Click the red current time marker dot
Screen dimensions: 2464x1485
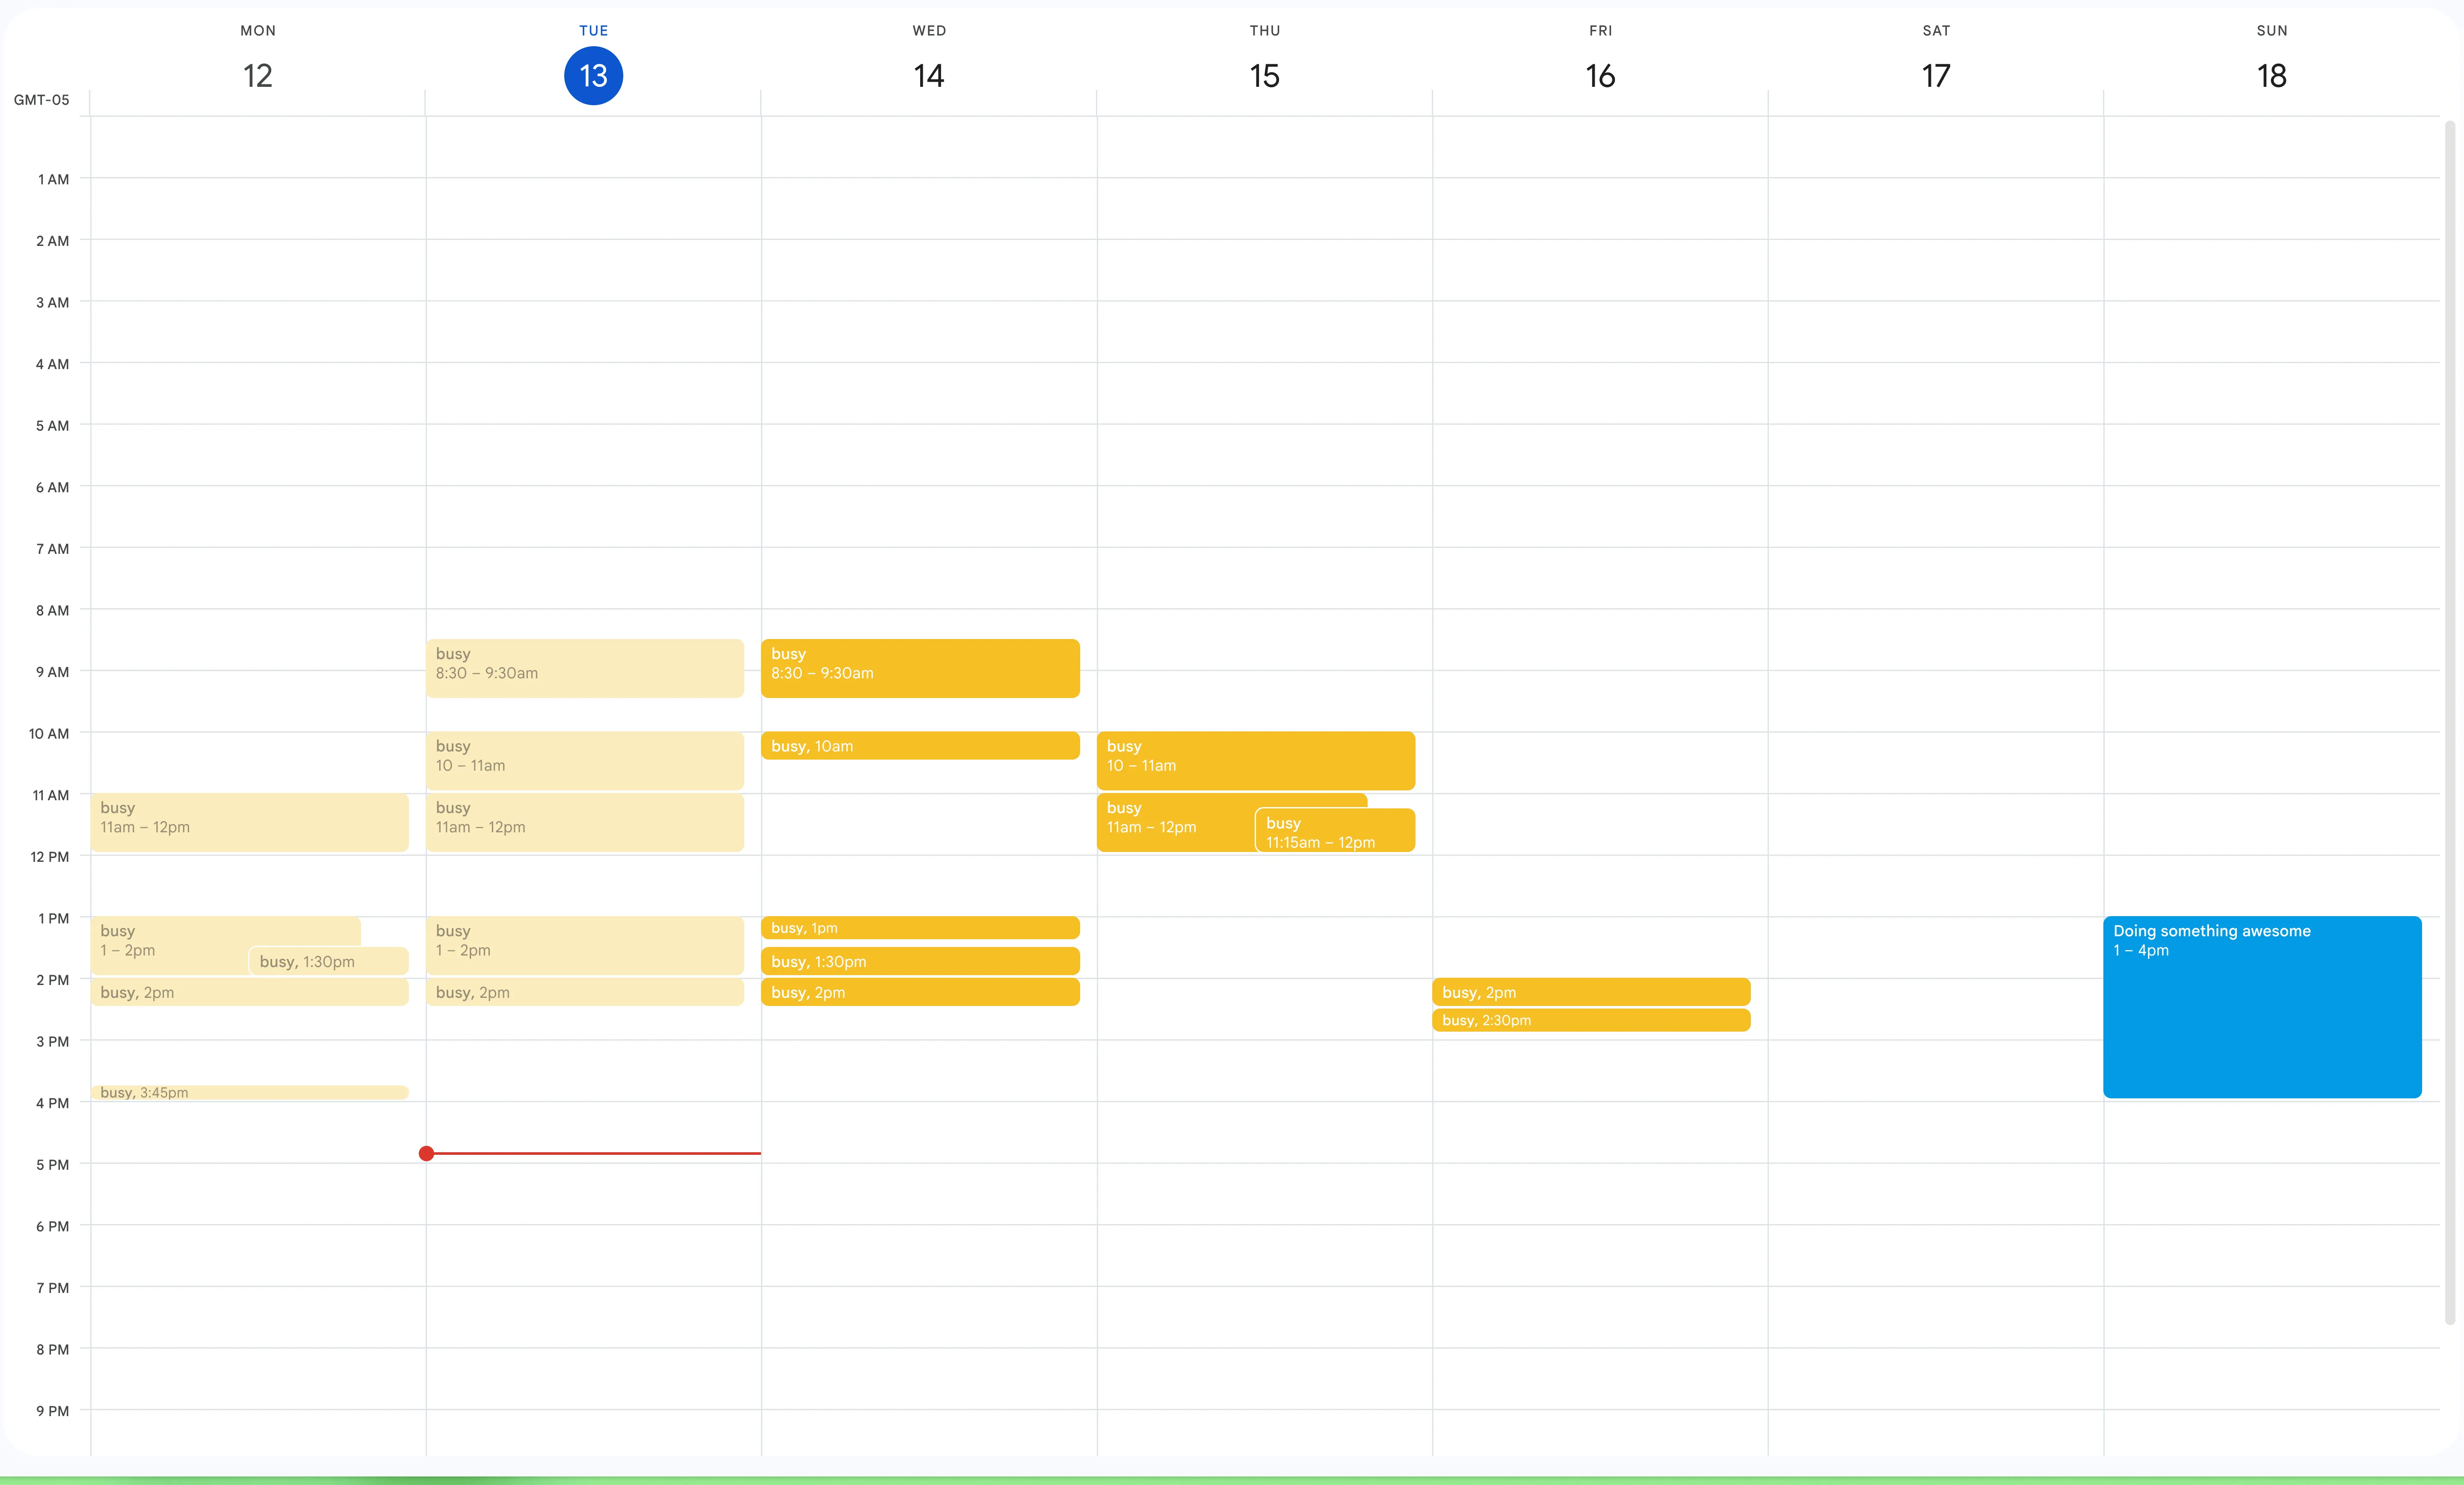tap(427, 1153)
